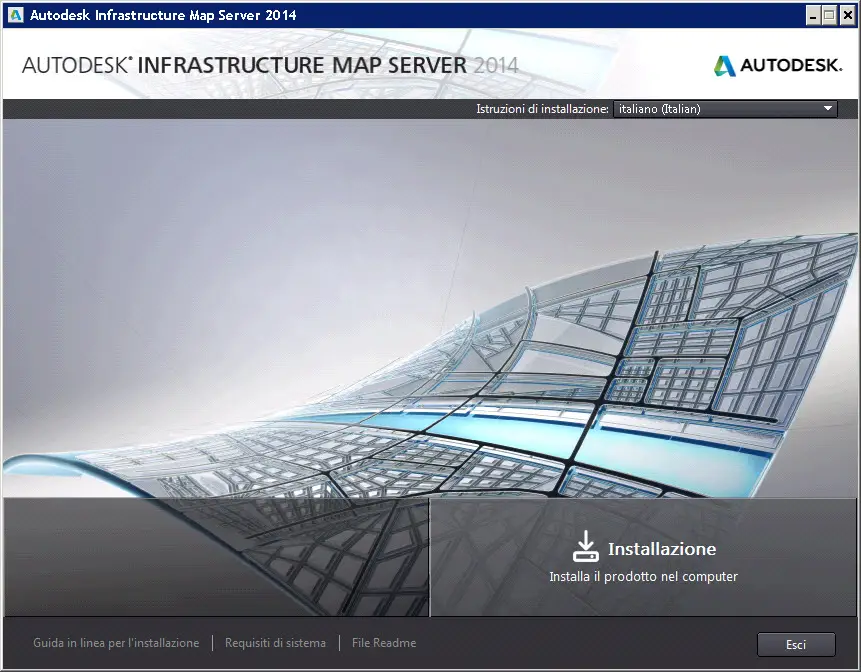
Task: Close the installer window
Action: tap(847, 15)
